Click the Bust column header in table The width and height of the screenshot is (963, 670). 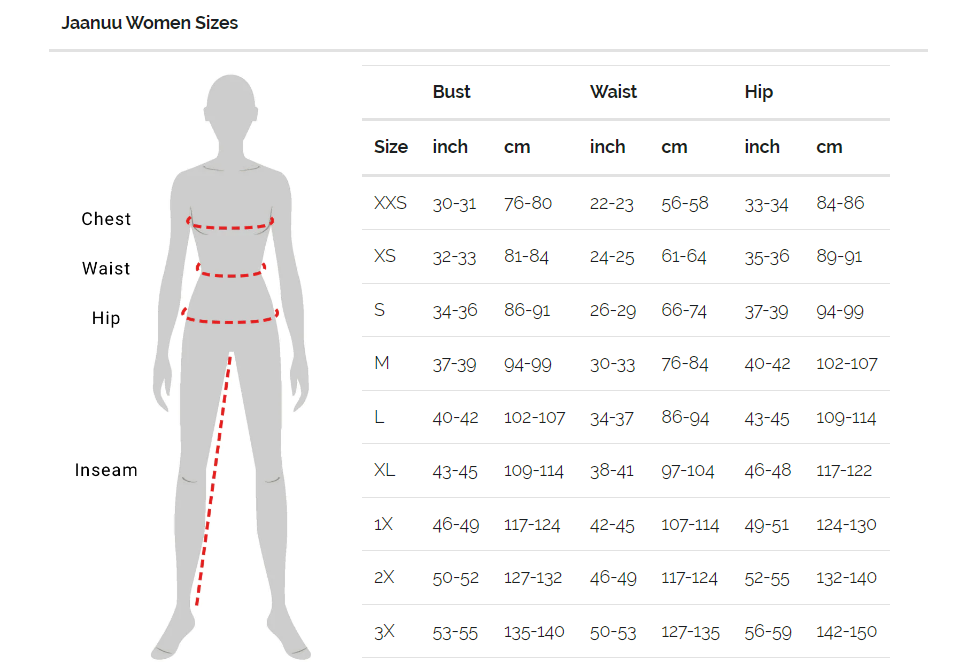click(x=451, y=92)
